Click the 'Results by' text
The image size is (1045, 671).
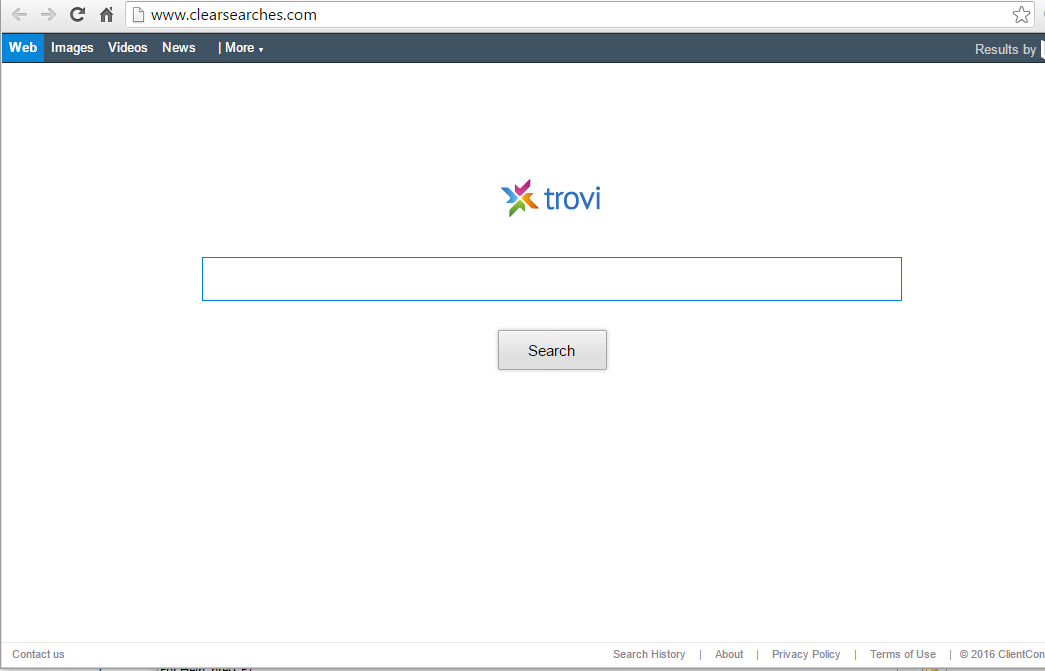[x=1005, y=49]
